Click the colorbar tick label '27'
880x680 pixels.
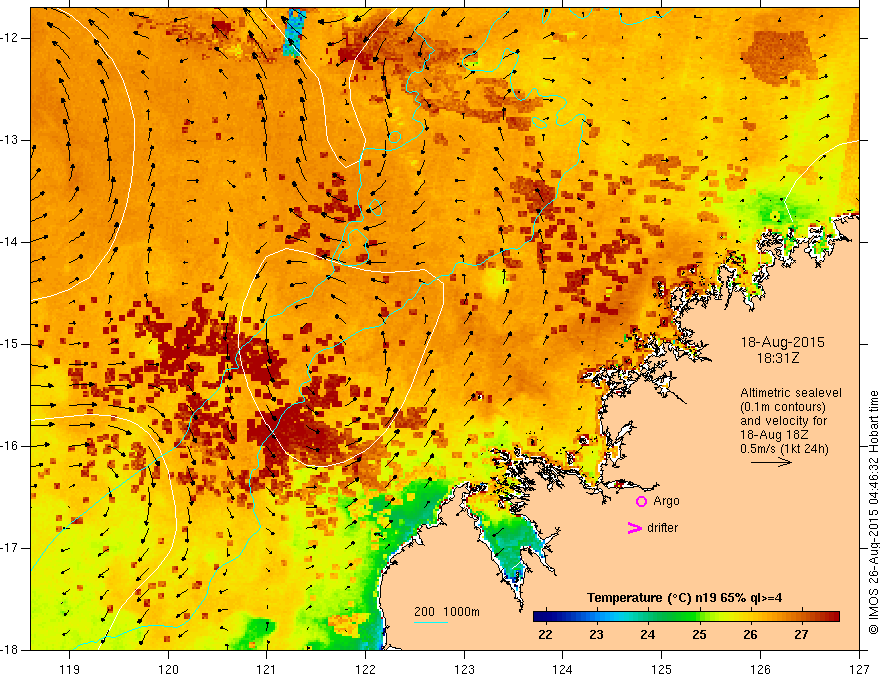(801, 635)
